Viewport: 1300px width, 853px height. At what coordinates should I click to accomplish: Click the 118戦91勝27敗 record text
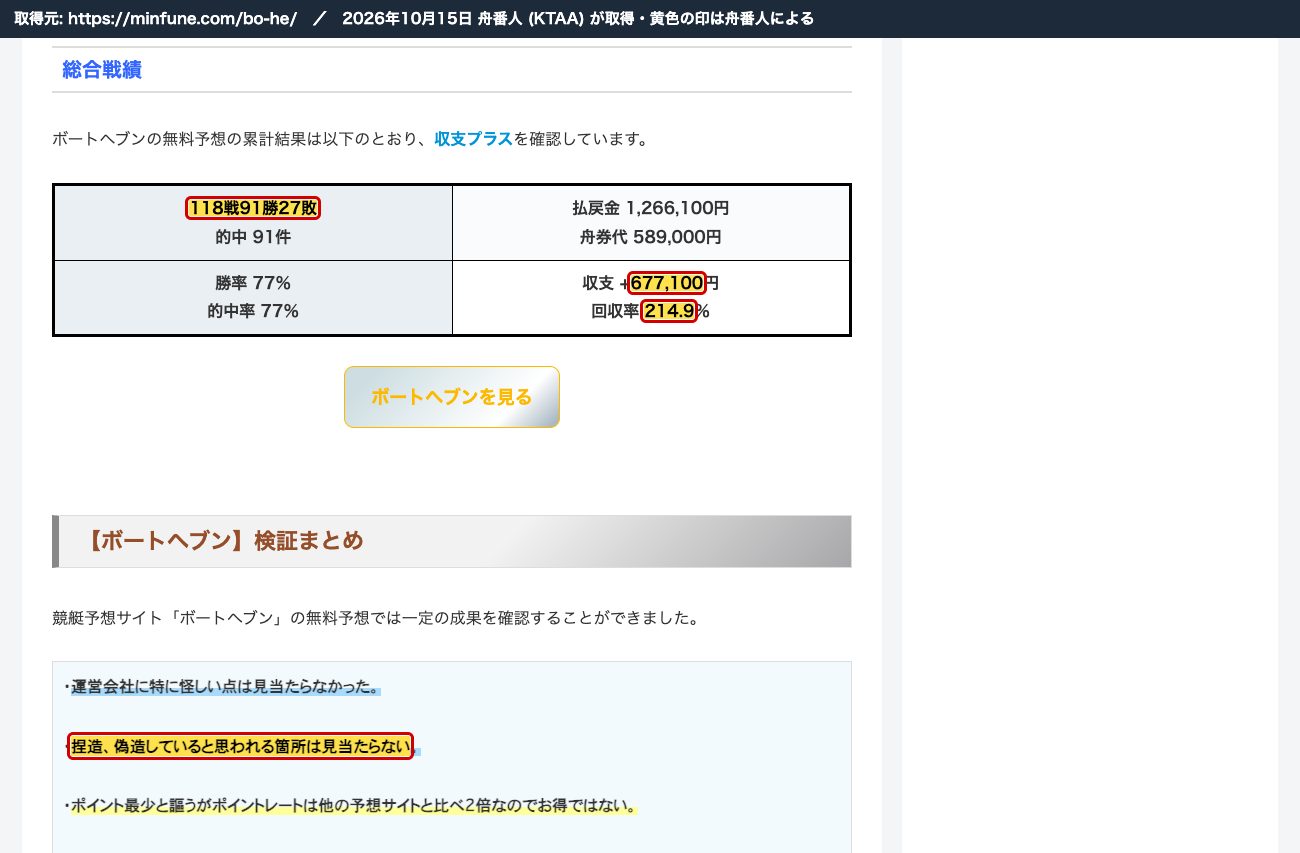coord(253,208)
